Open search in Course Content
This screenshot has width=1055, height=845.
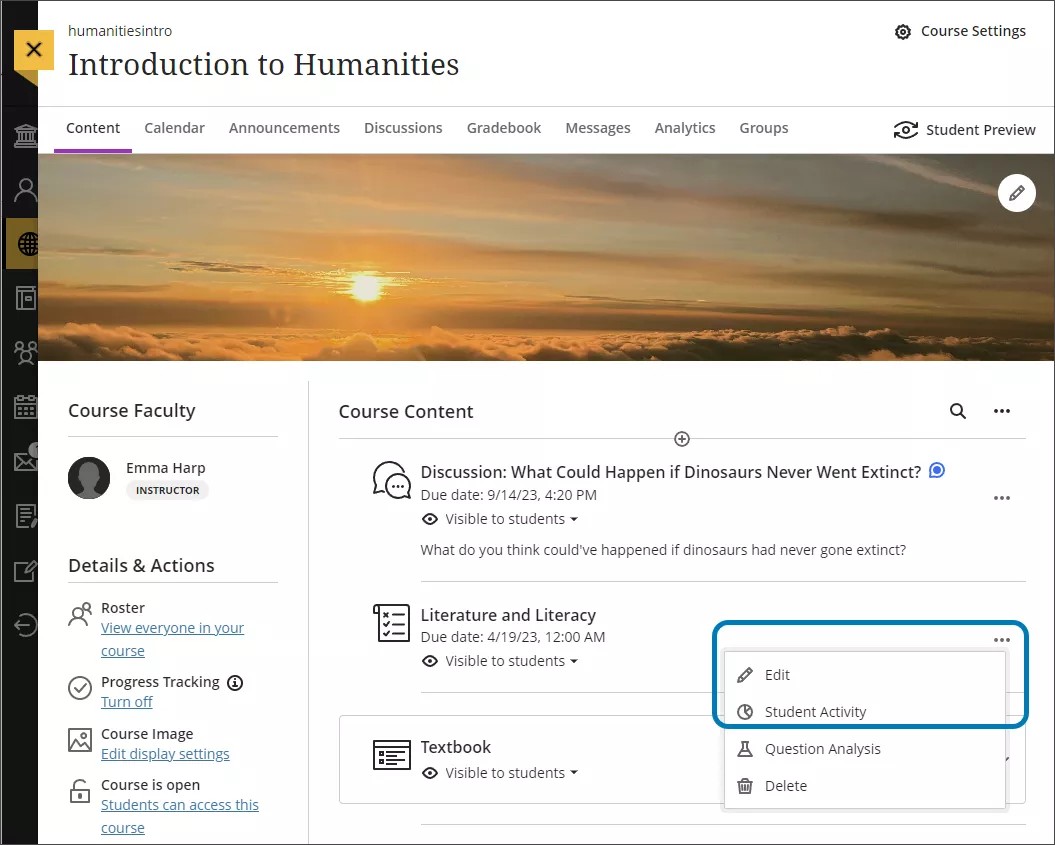[957, 411]
